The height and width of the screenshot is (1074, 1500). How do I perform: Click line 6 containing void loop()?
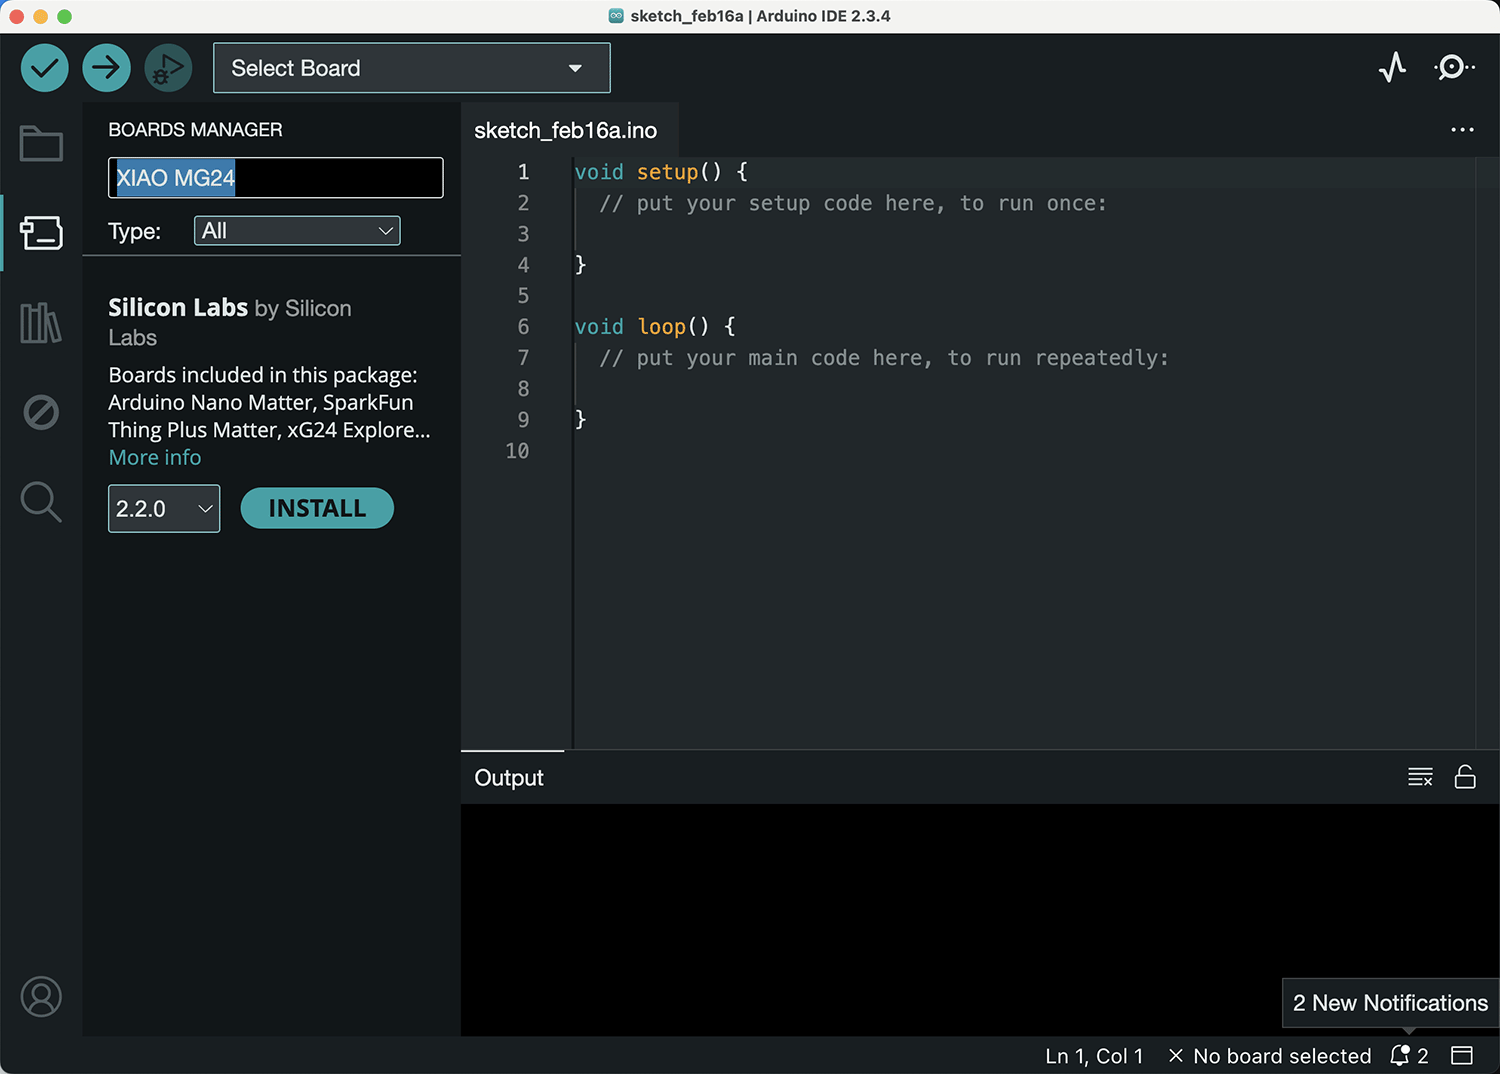655,327
